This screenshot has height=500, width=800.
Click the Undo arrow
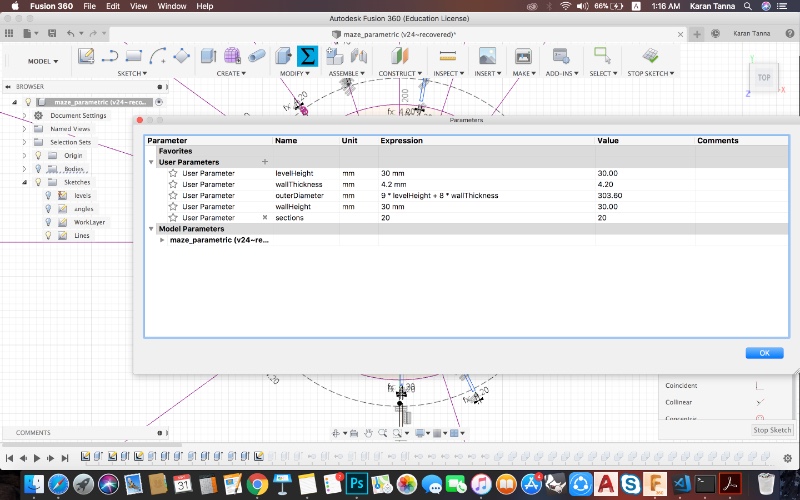(70, 33)
